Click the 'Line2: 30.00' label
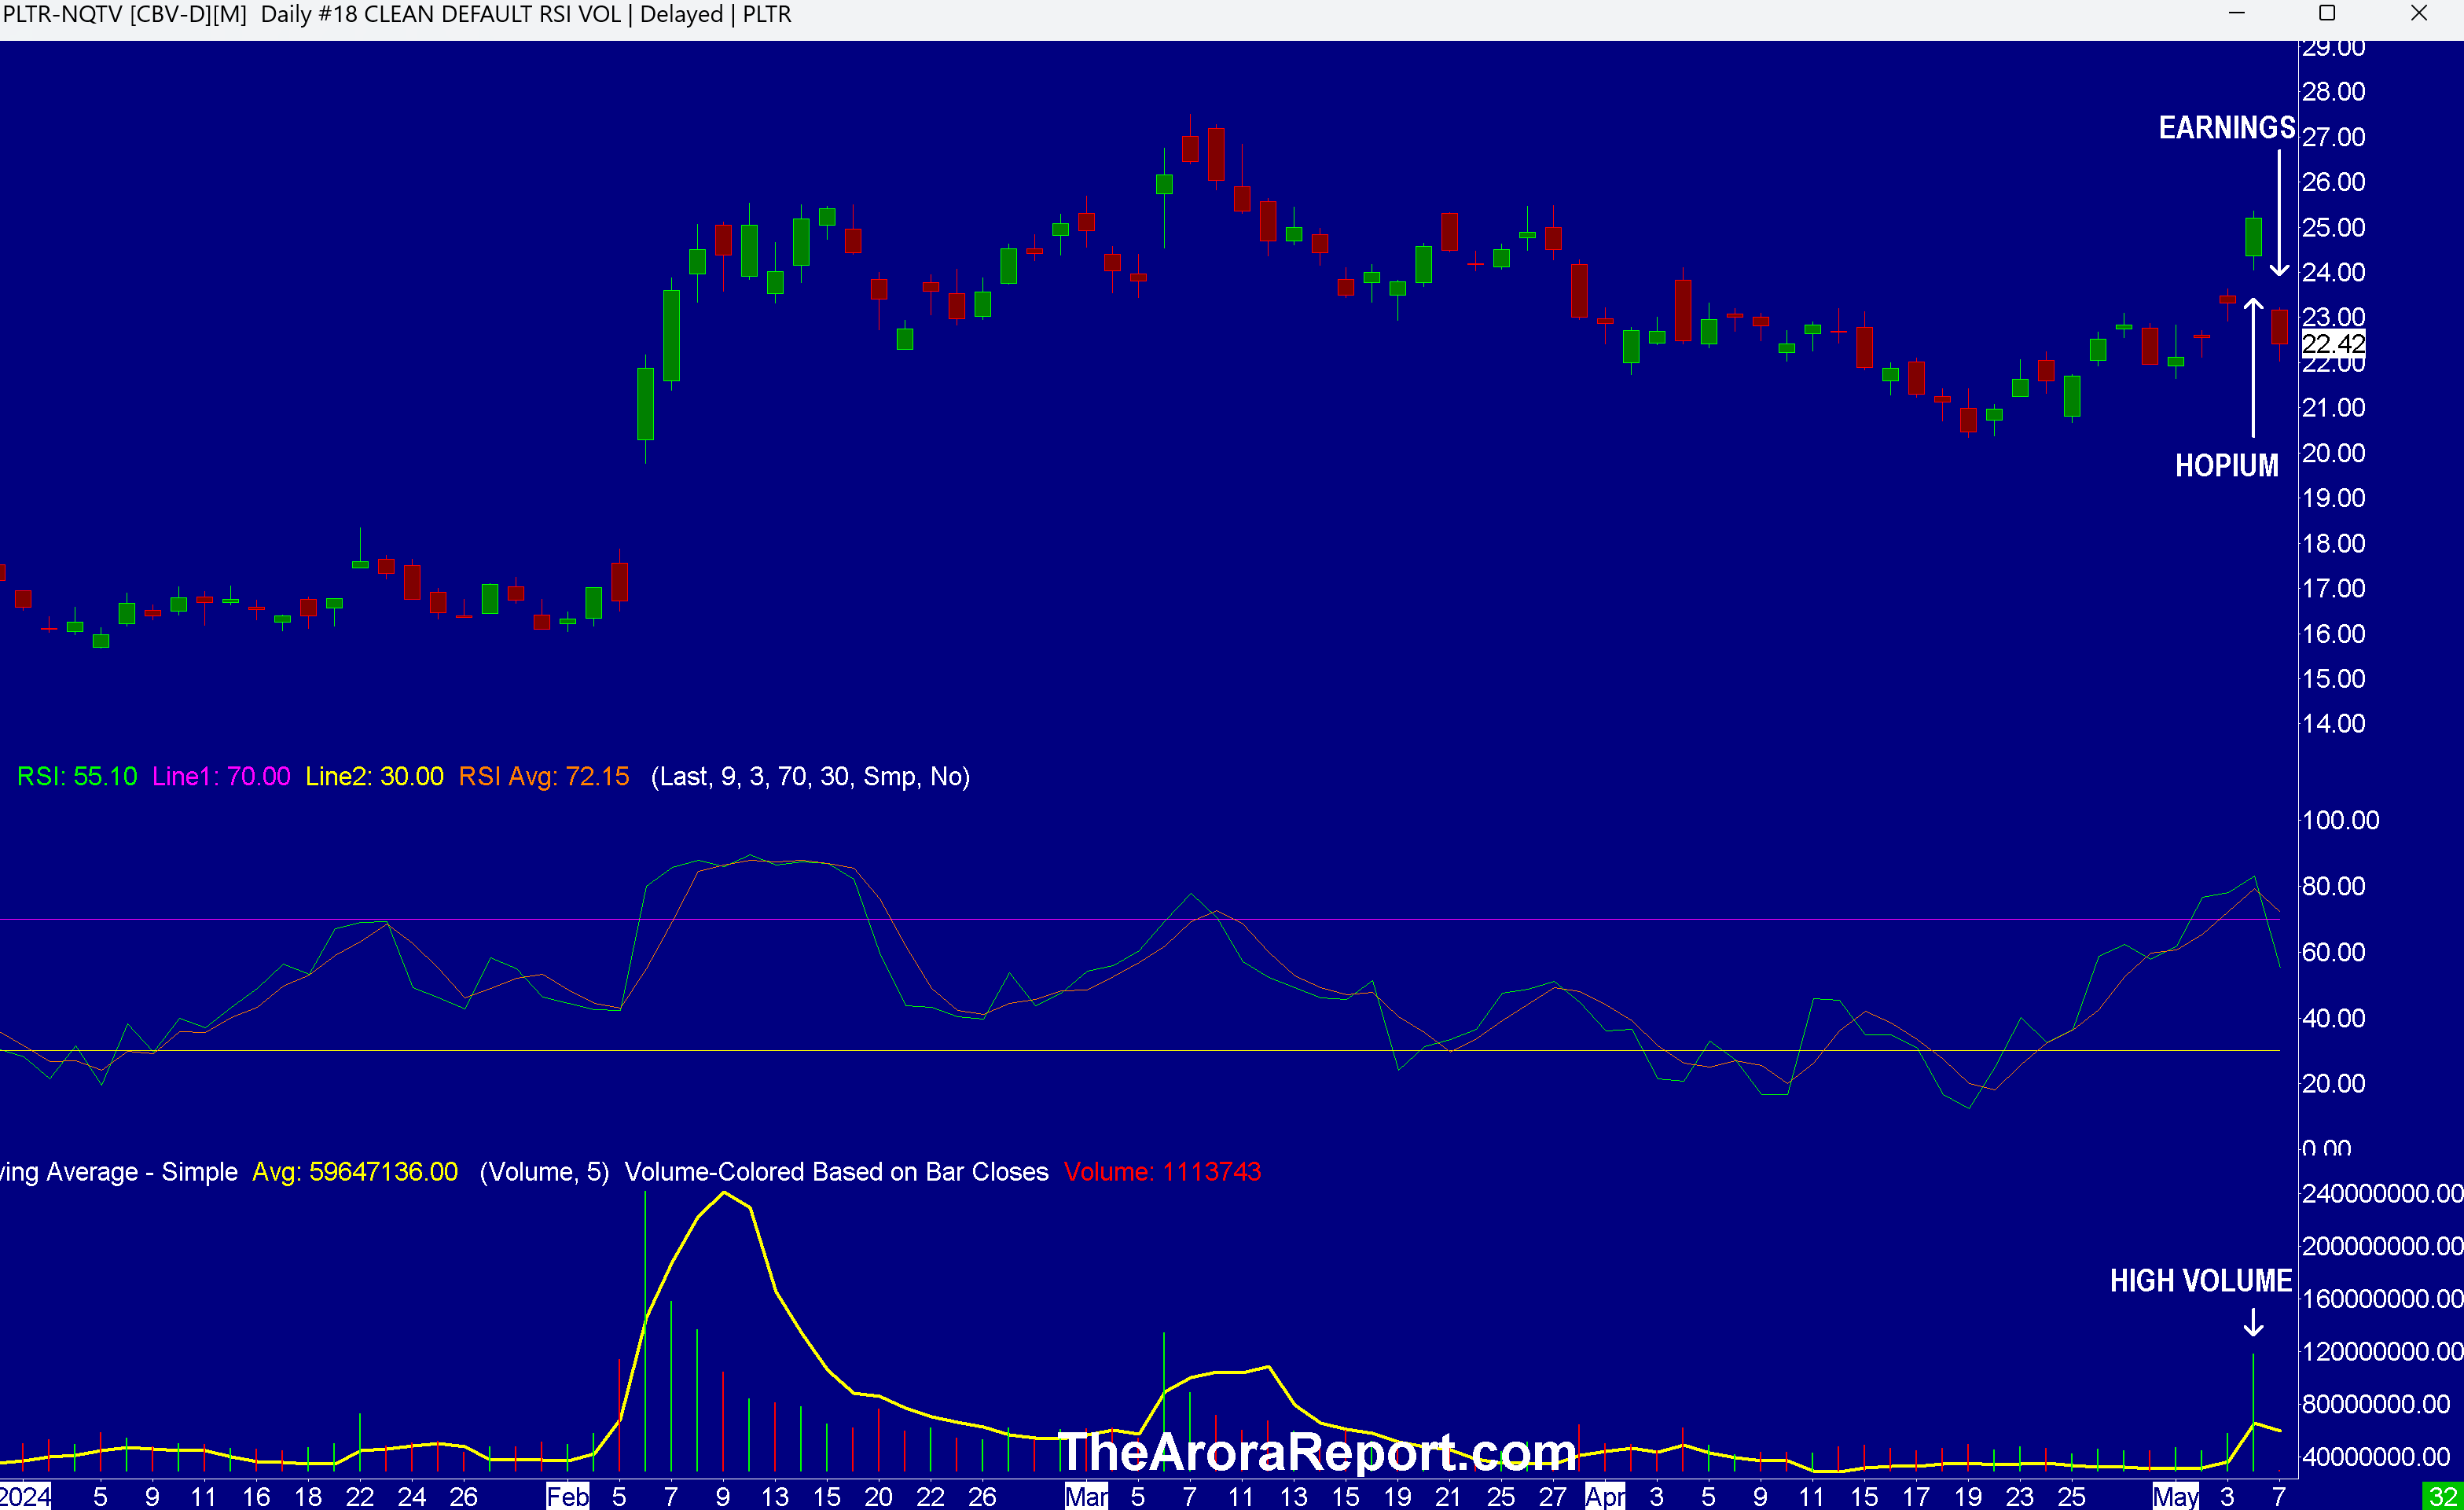 coord(374,777)
